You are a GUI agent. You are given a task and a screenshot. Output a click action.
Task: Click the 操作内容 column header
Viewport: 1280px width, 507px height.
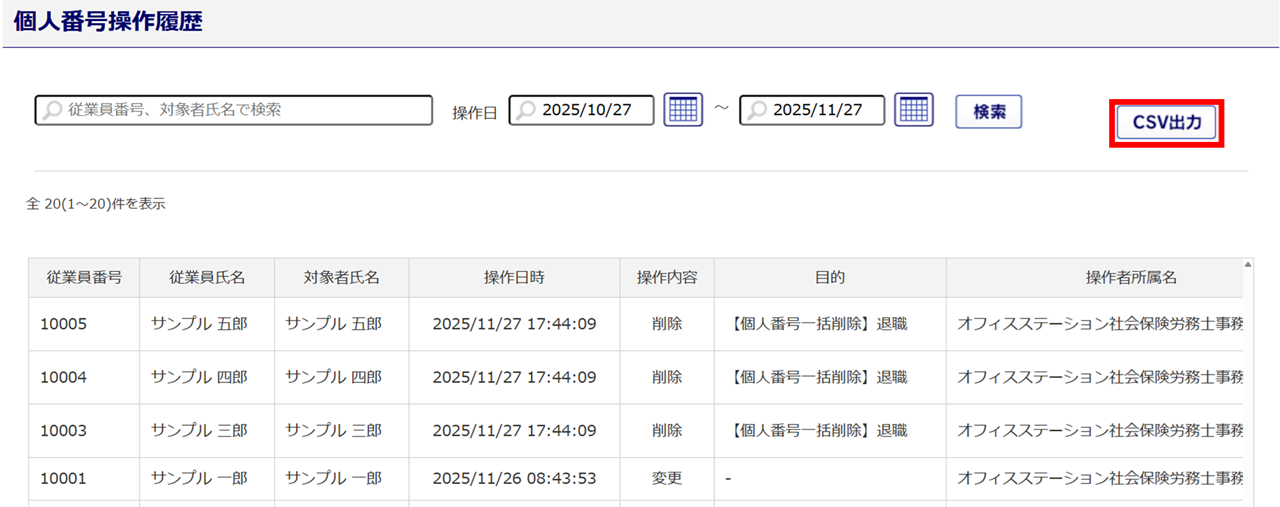pos(667,278)
